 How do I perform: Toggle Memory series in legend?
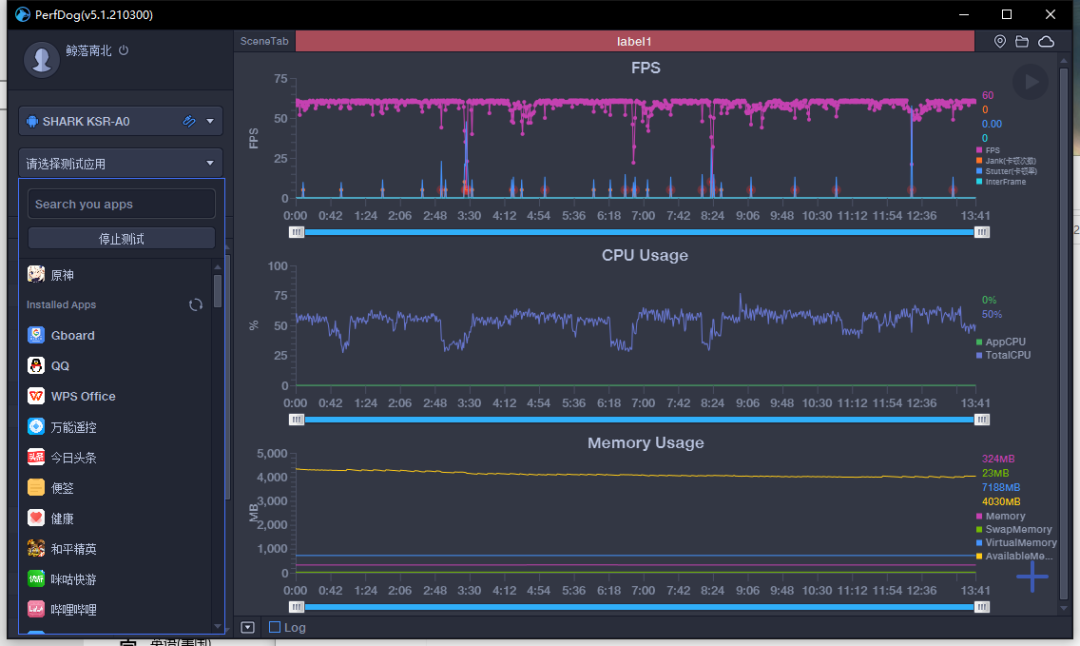tap(1001, 516)
